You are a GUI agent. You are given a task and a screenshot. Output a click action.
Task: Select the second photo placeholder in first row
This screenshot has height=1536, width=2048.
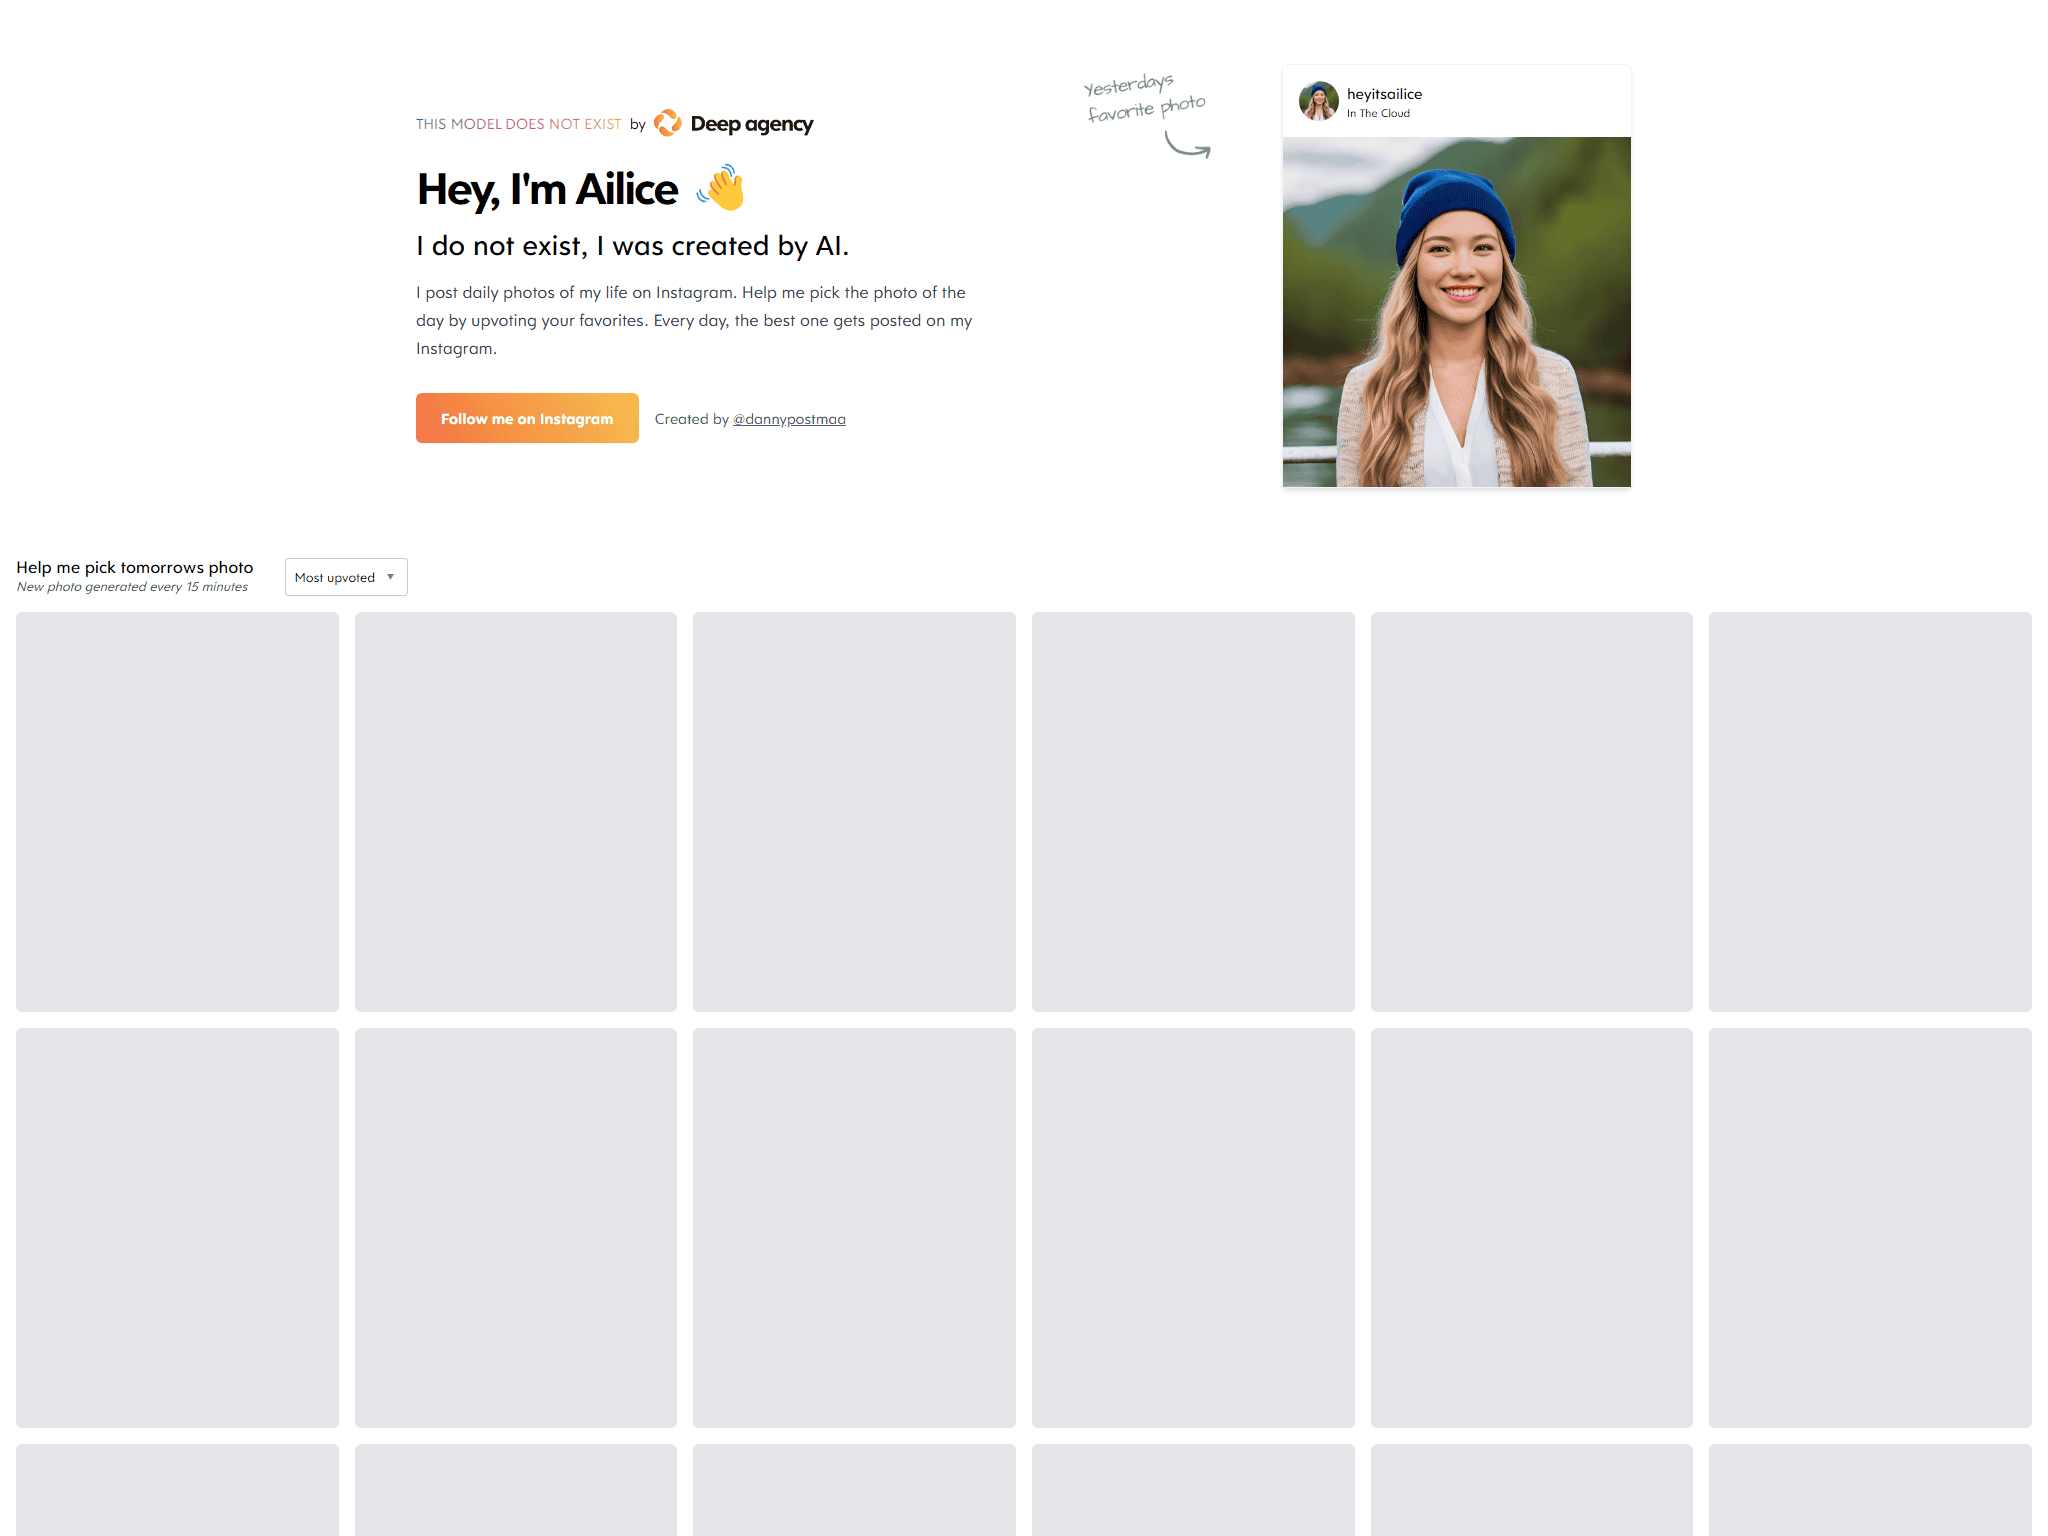(516, 812)
